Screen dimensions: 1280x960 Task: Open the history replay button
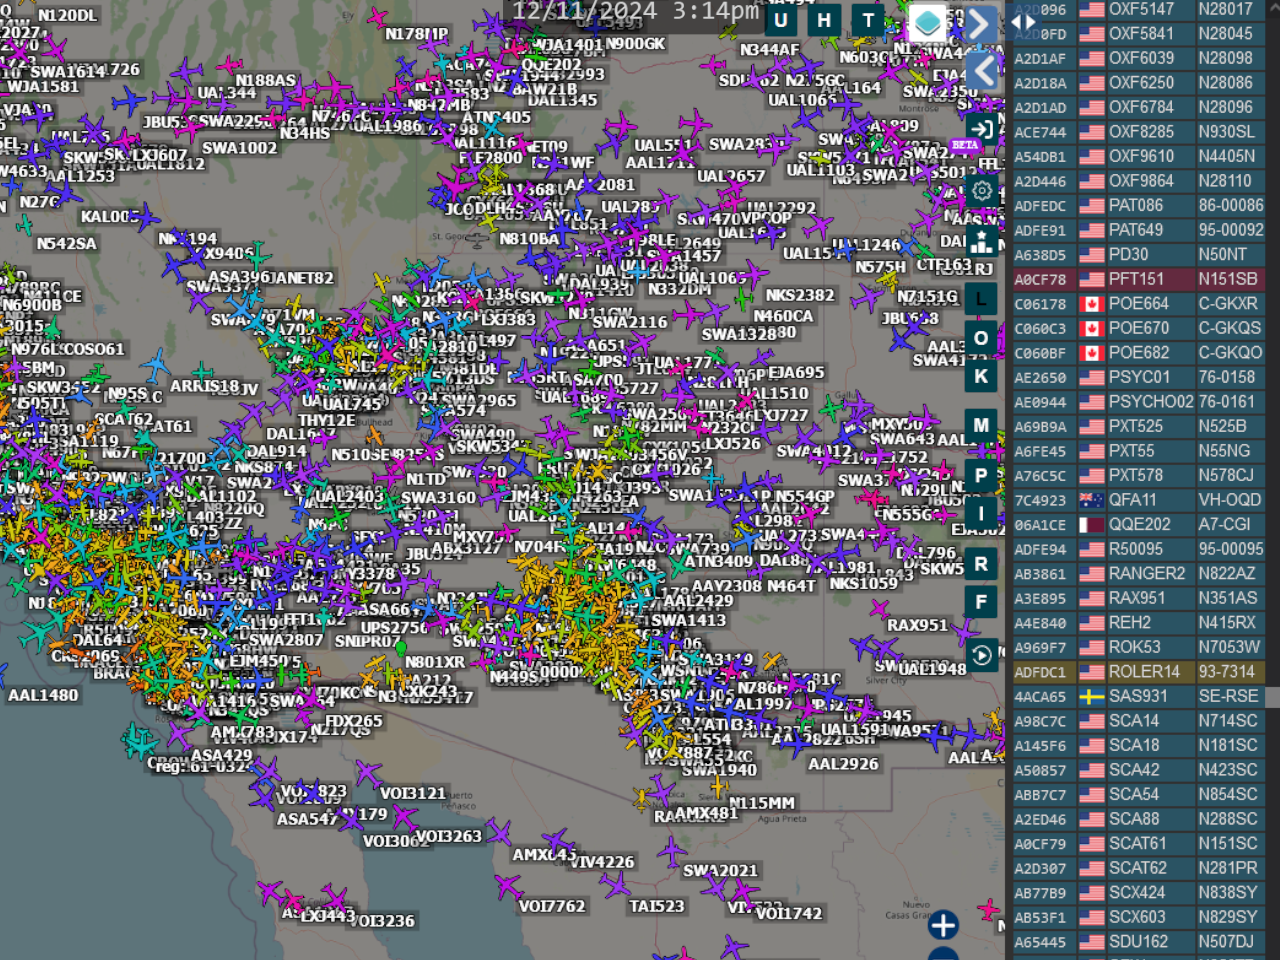tap(981, 655)
